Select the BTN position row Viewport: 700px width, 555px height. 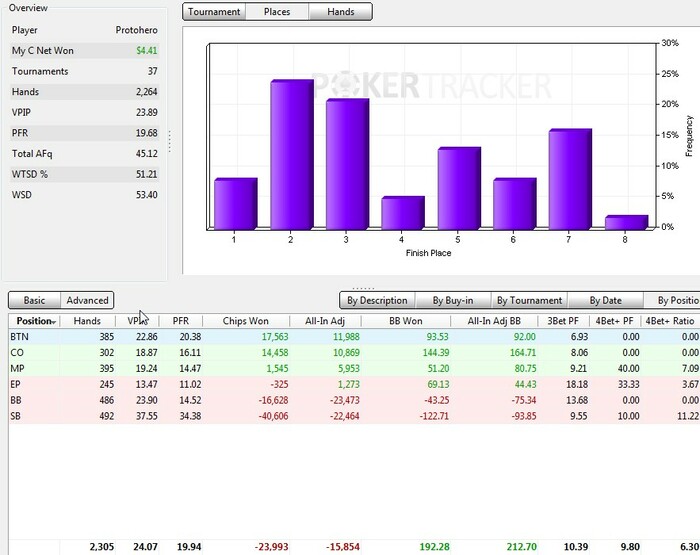pos(354,337)
